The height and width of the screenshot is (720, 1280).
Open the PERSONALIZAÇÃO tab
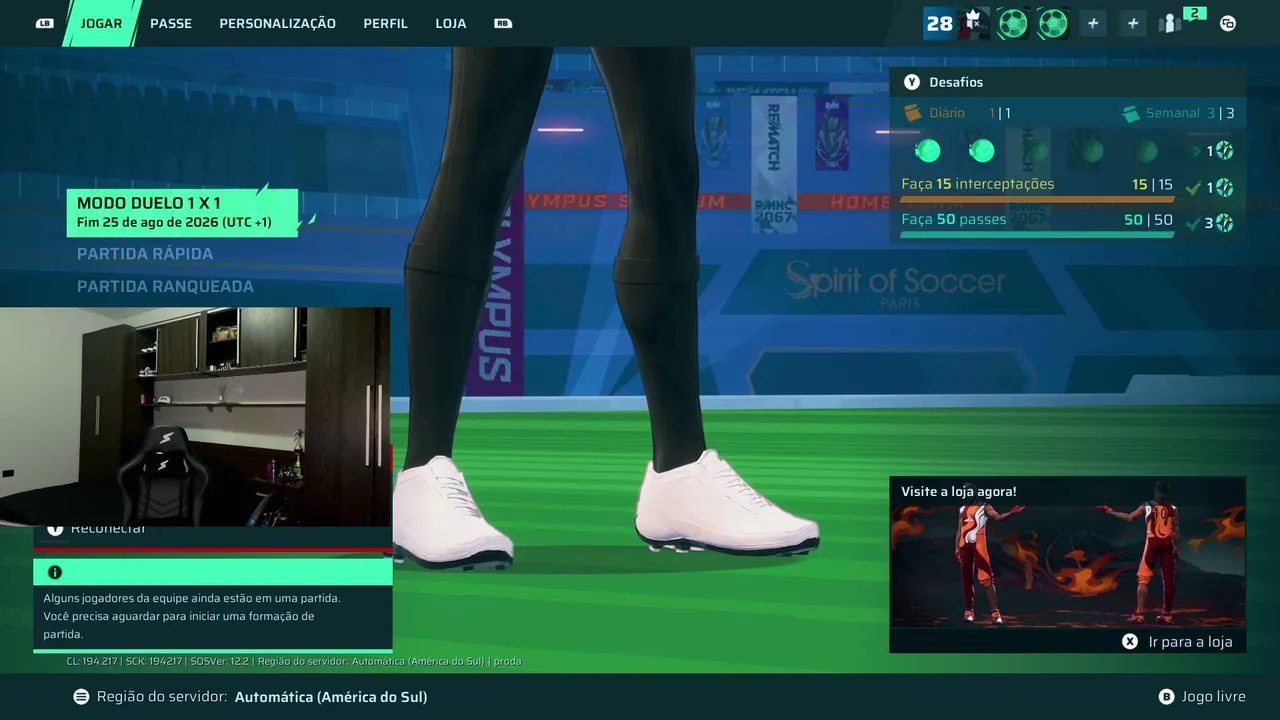pos(278,23)
